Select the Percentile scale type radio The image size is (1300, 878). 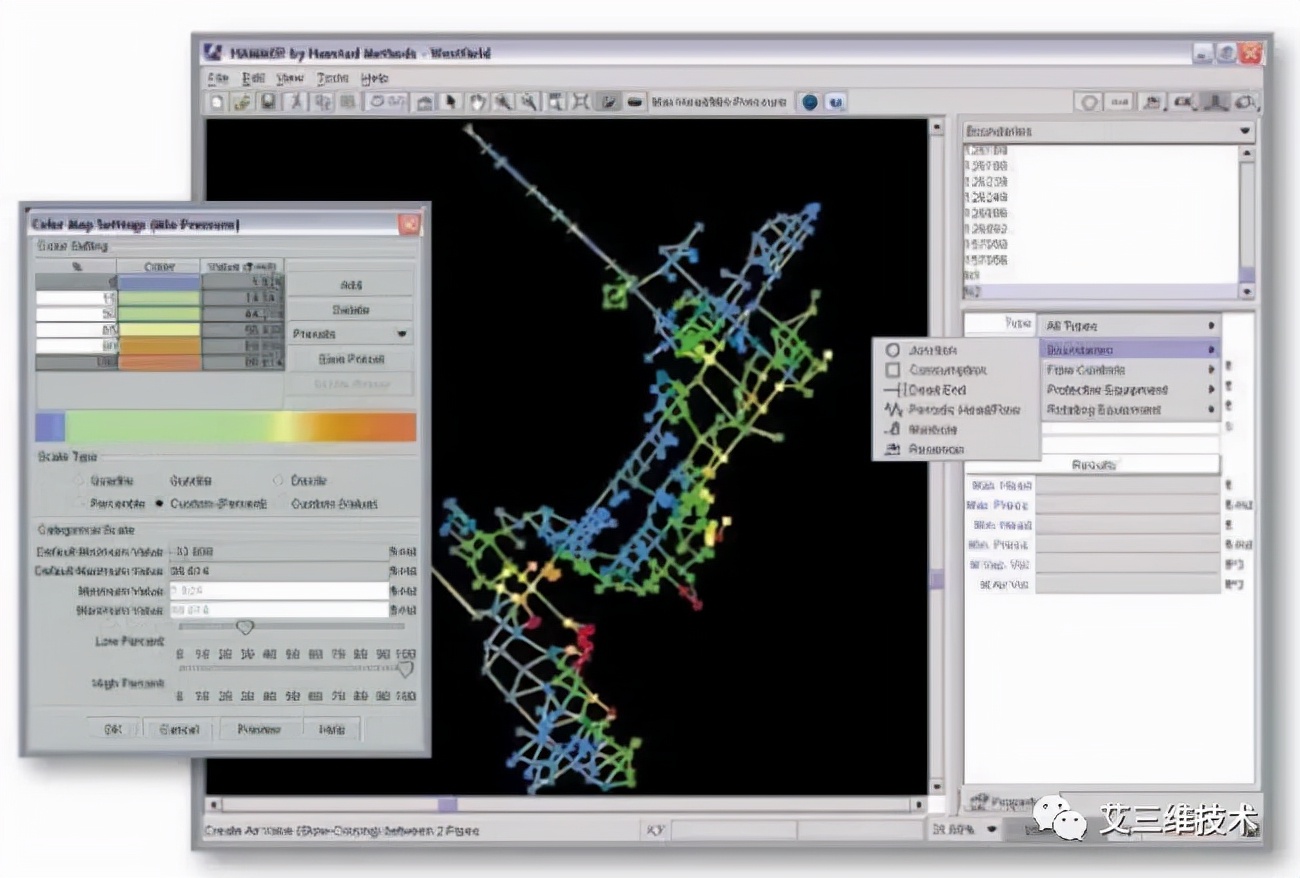pos(79,504)
